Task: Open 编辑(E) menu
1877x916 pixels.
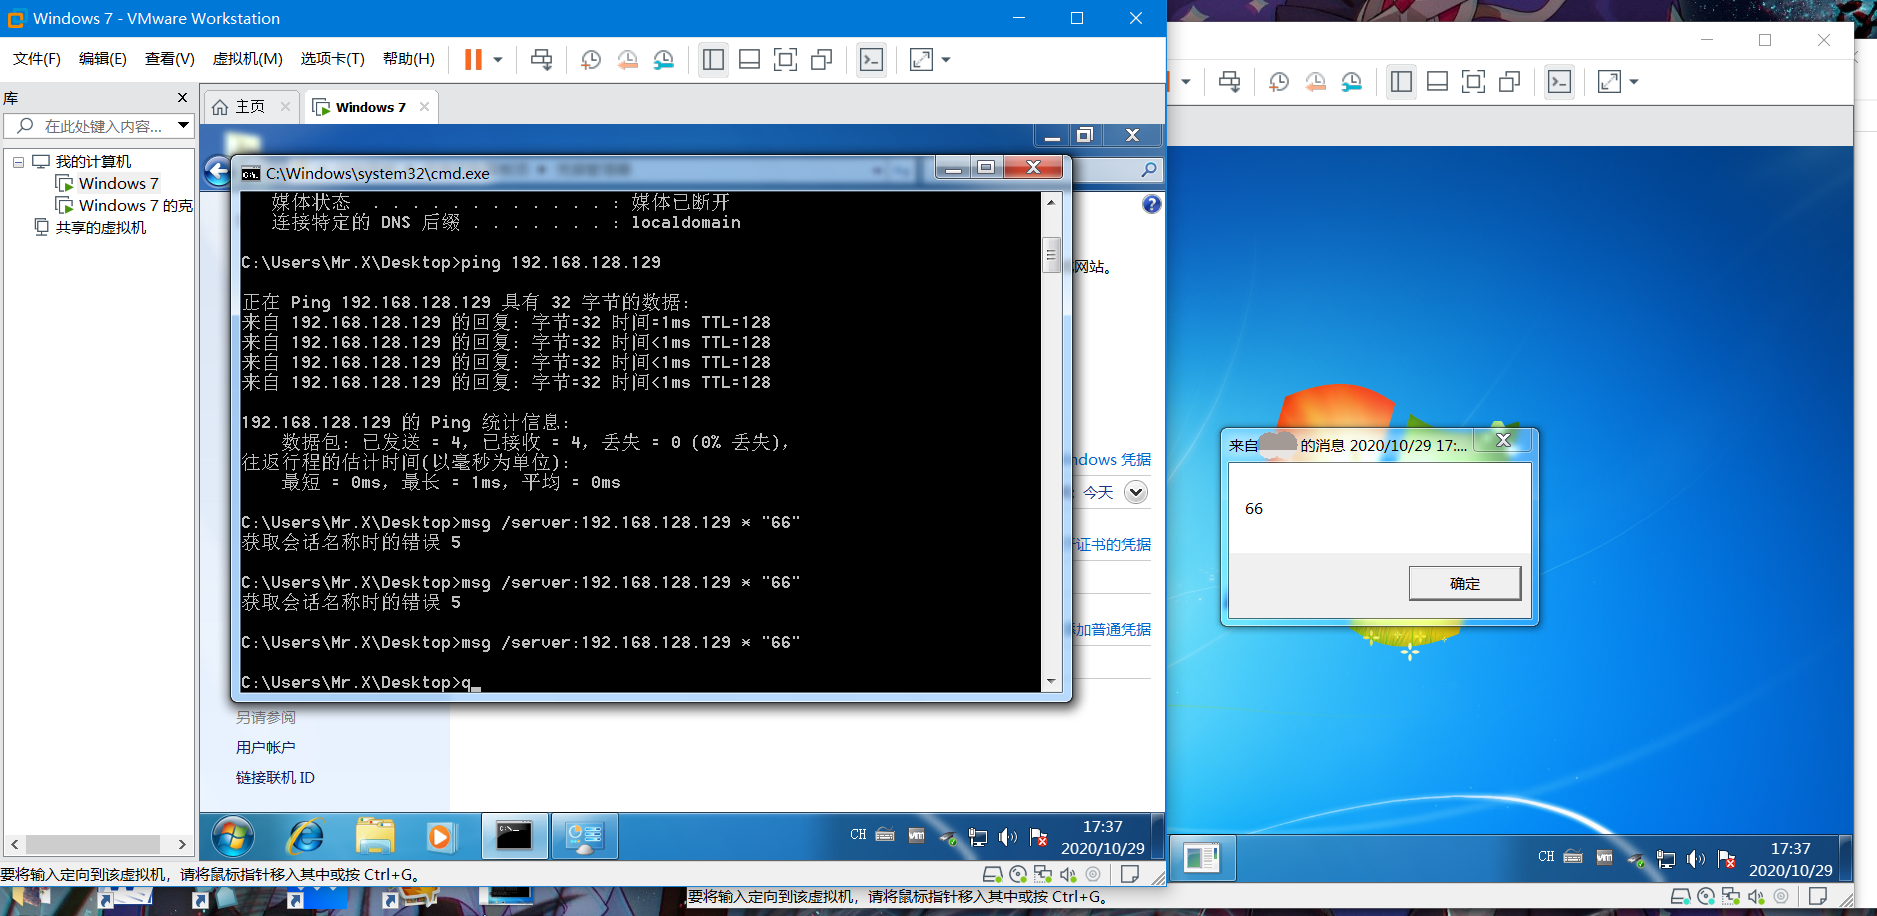Action: 103,59
